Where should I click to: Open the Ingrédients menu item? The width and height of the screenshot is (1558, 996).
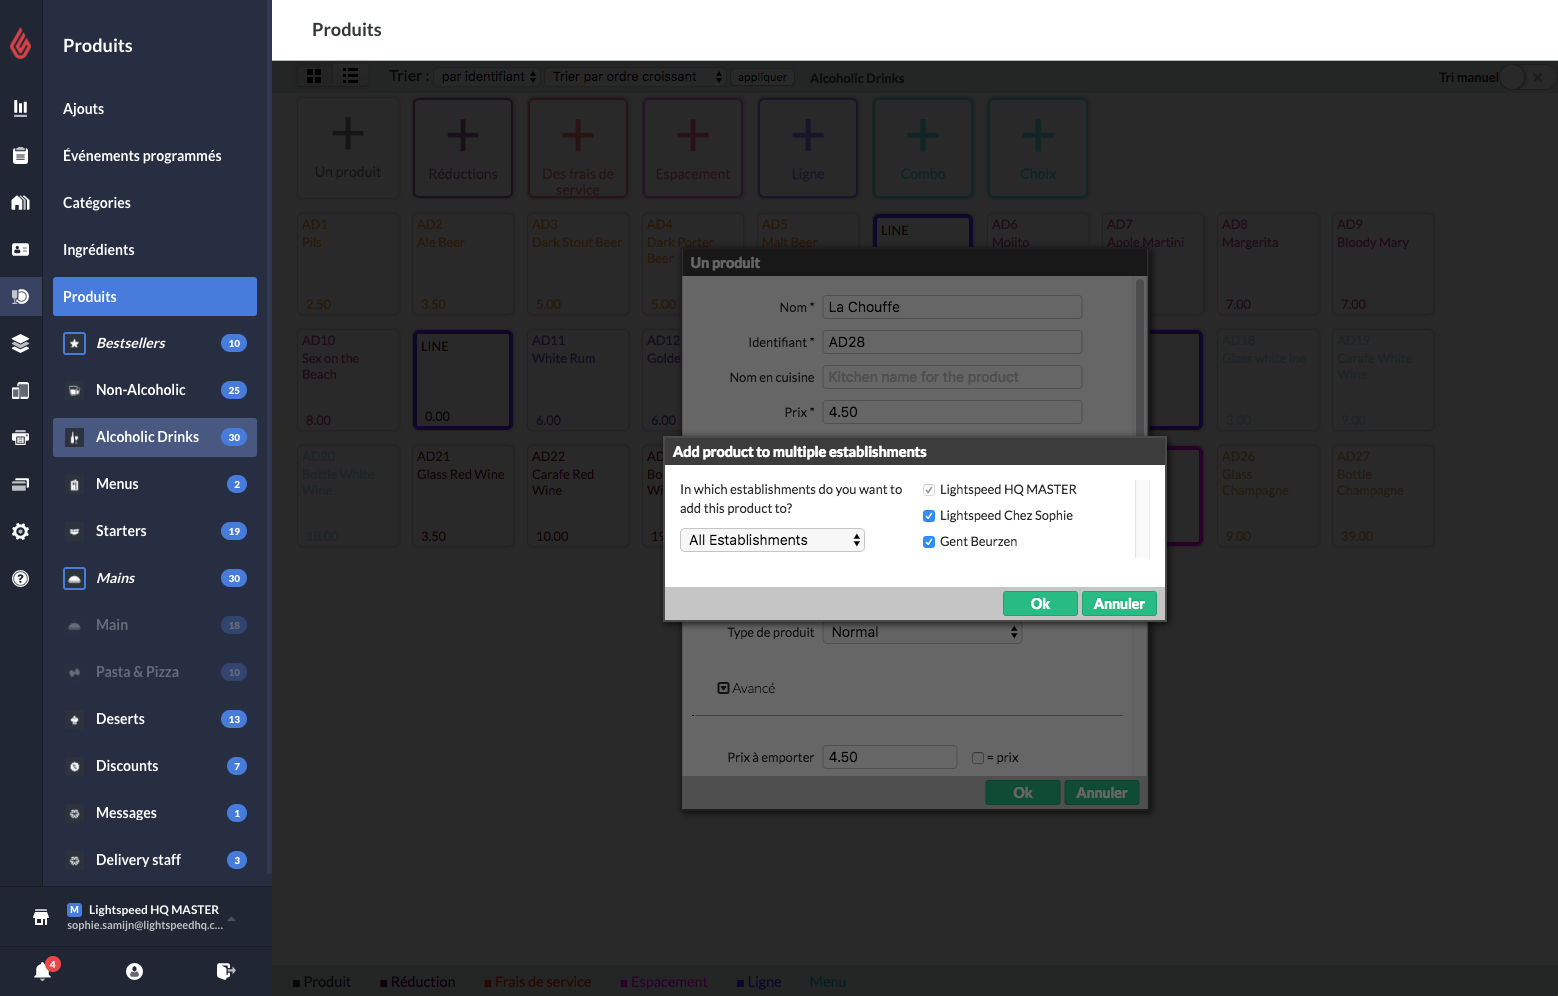[99, 250]
